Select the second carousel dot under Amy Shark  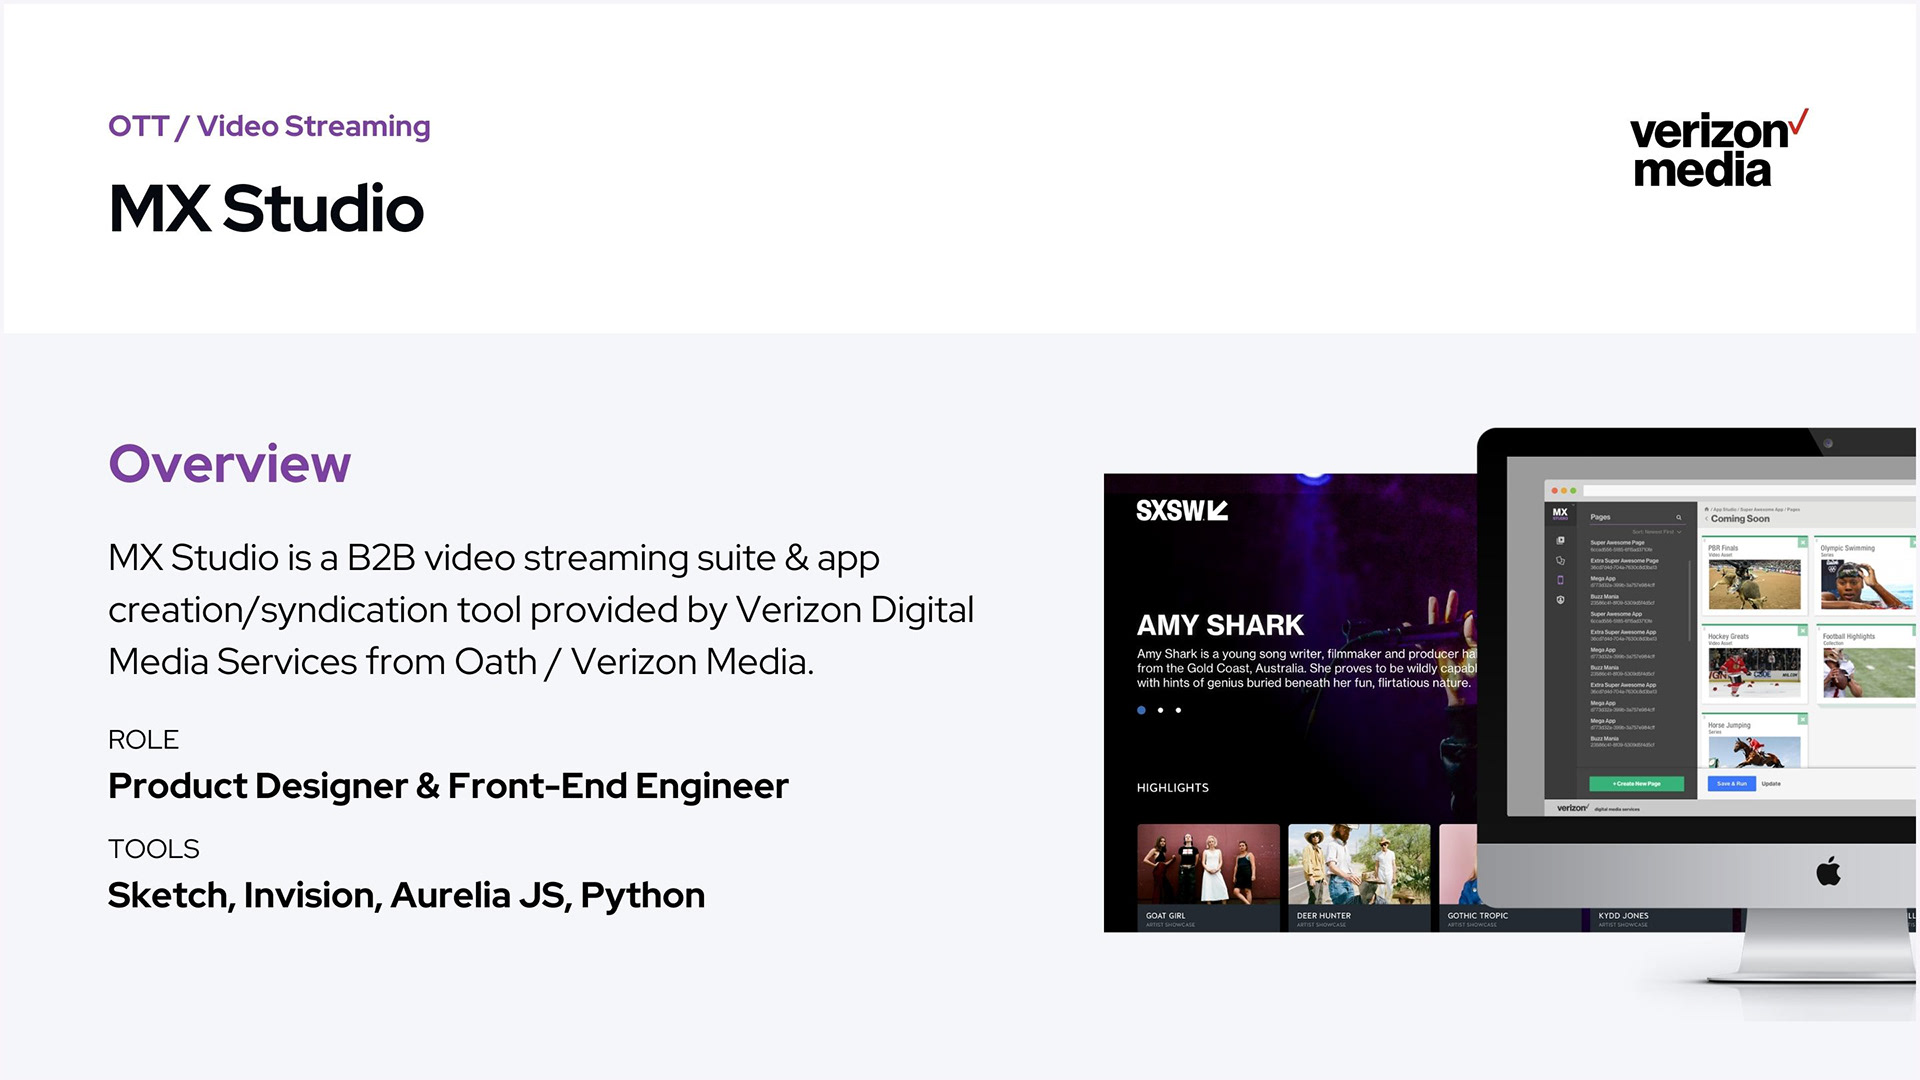(x=1160, y=710)
